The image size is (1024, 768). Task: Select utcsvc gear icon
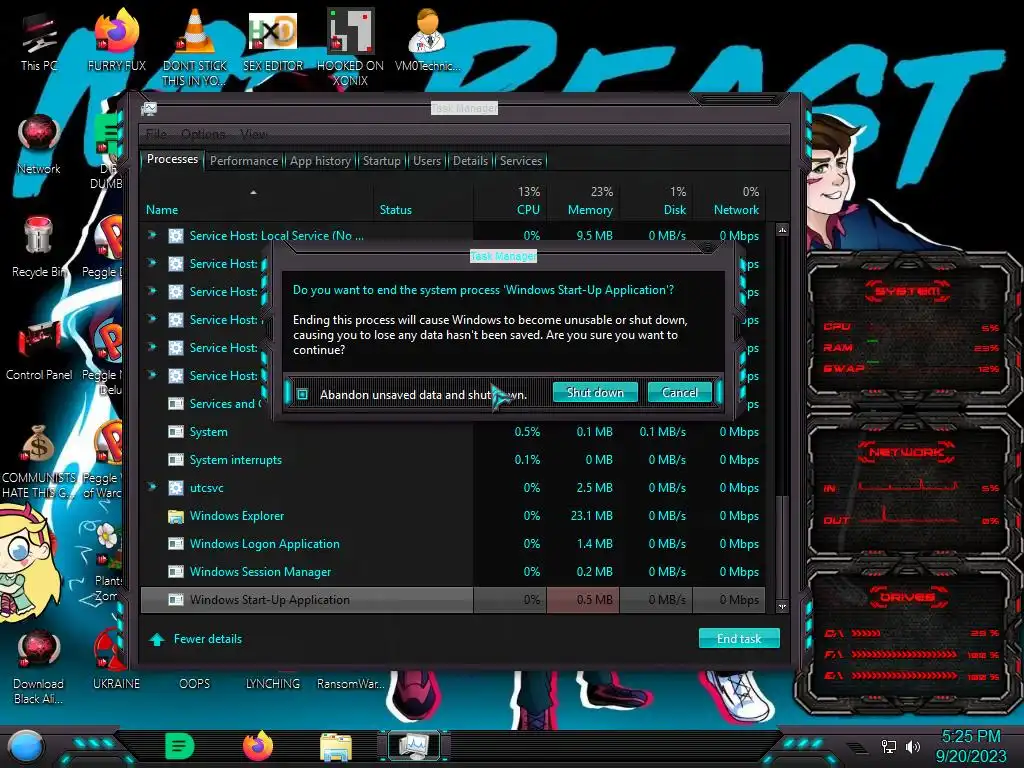(176, 488)
